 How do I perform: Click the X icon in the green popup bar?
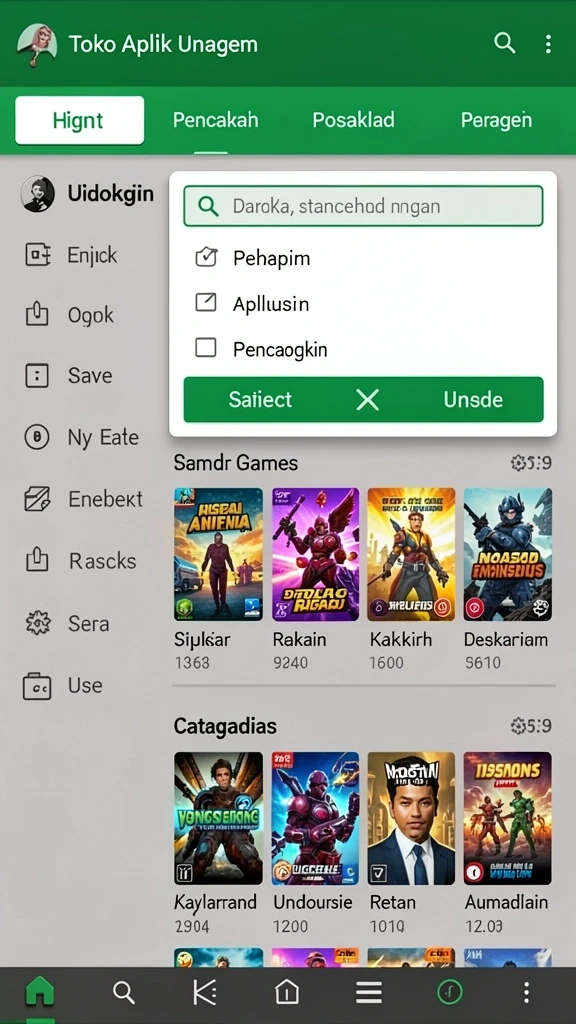tap(368, 400)
